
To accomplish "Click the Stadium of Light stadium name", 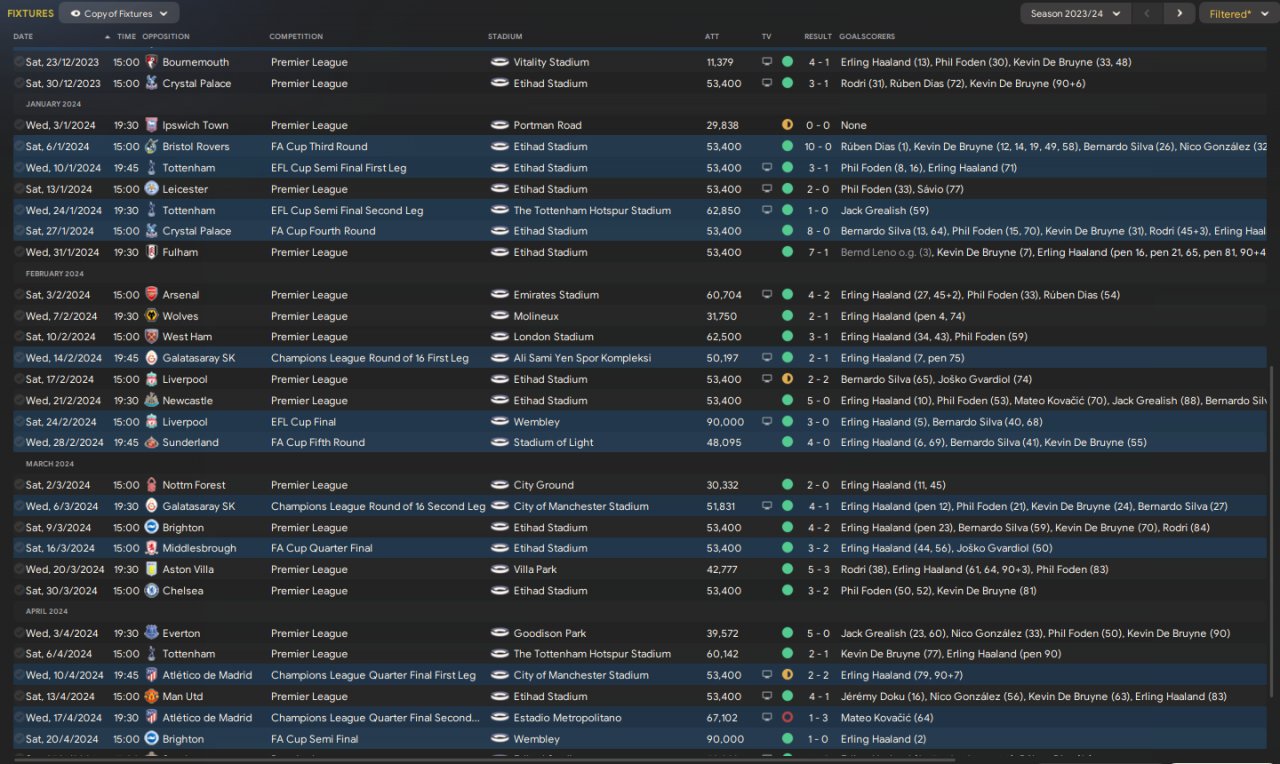I will click(x=554, y=443).
